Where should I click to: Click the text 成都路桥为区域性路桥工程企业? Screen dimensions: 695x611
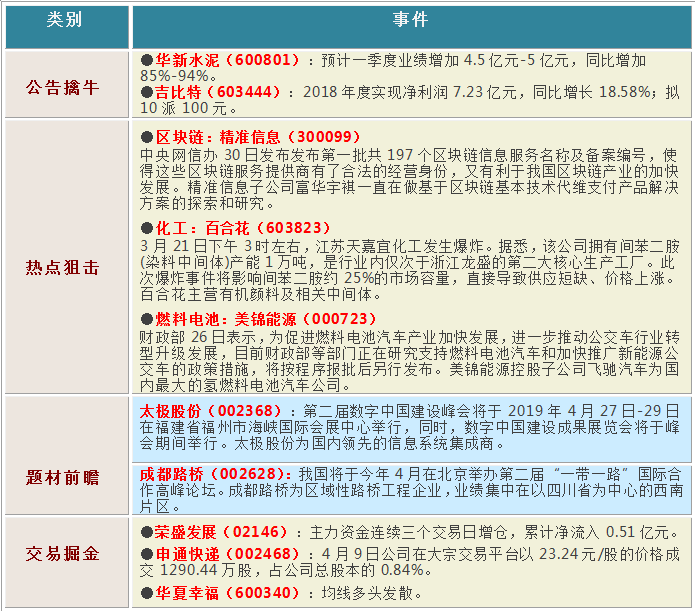(335, 490)
